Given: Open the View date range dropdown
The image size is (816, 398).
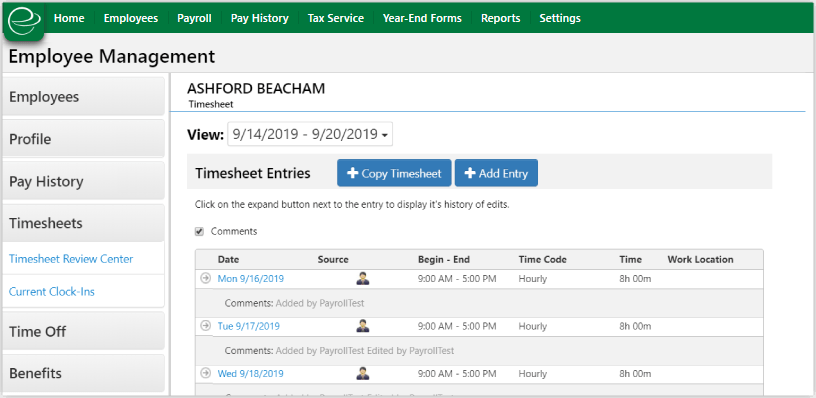Looking at the screenshot, I should point(310,134).
